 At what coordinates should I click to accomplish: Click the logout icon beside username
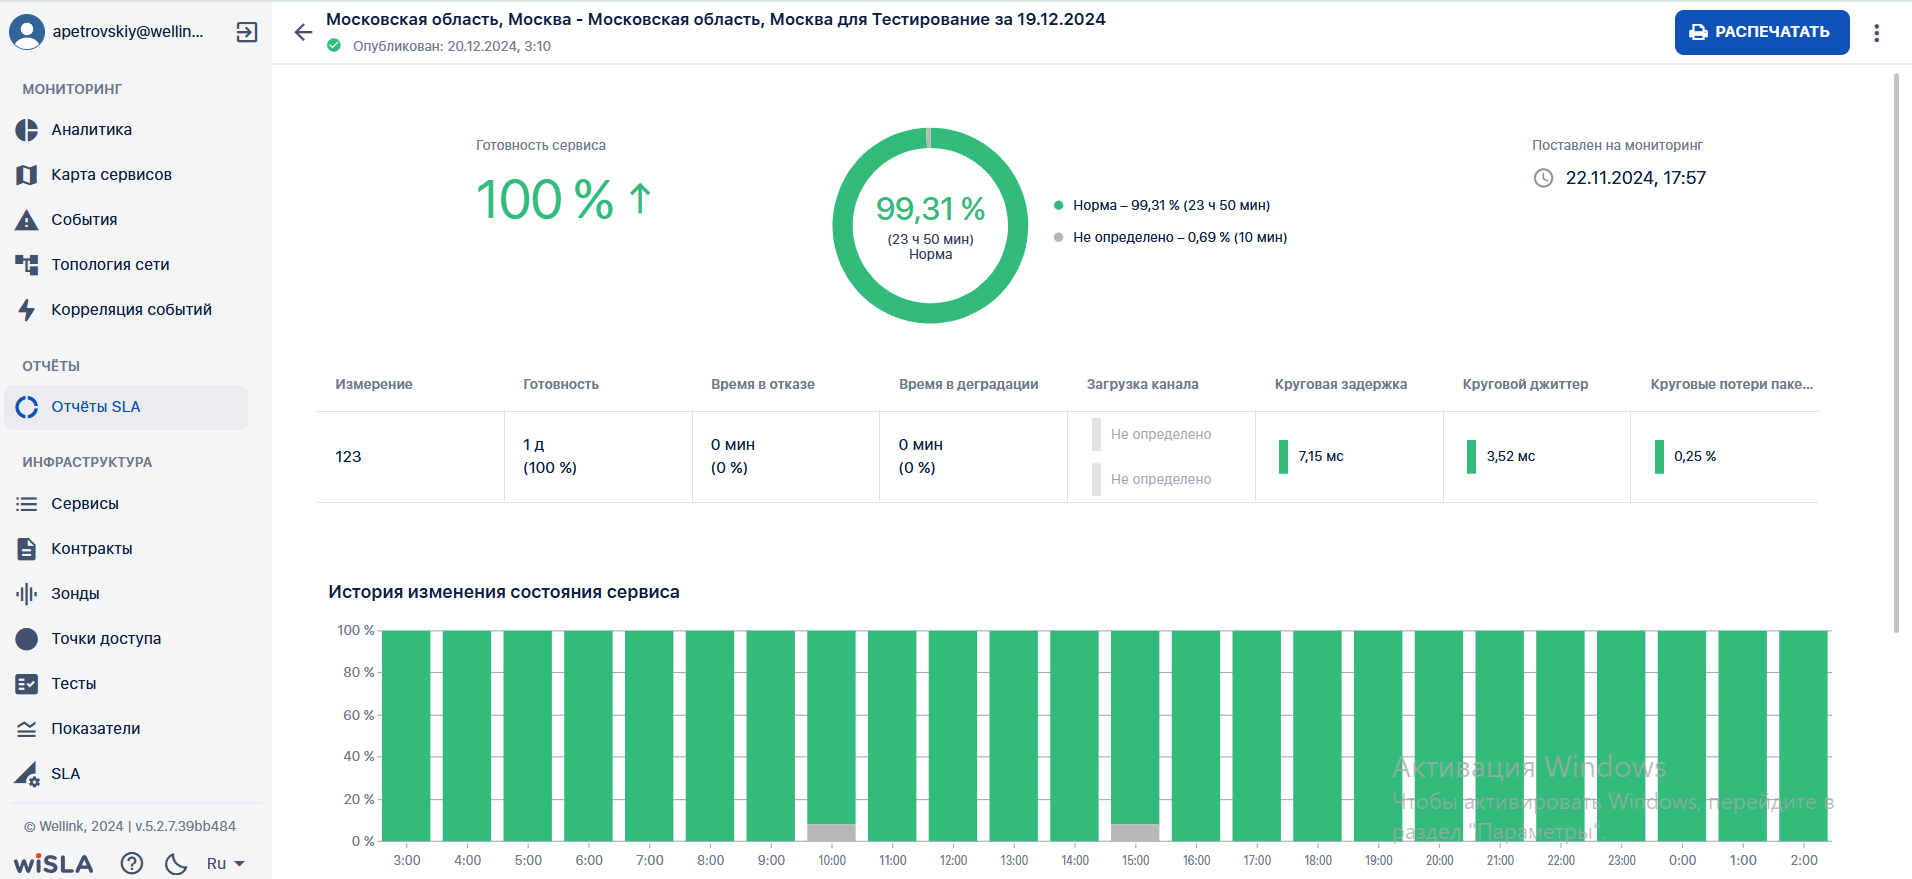[246, 32]
